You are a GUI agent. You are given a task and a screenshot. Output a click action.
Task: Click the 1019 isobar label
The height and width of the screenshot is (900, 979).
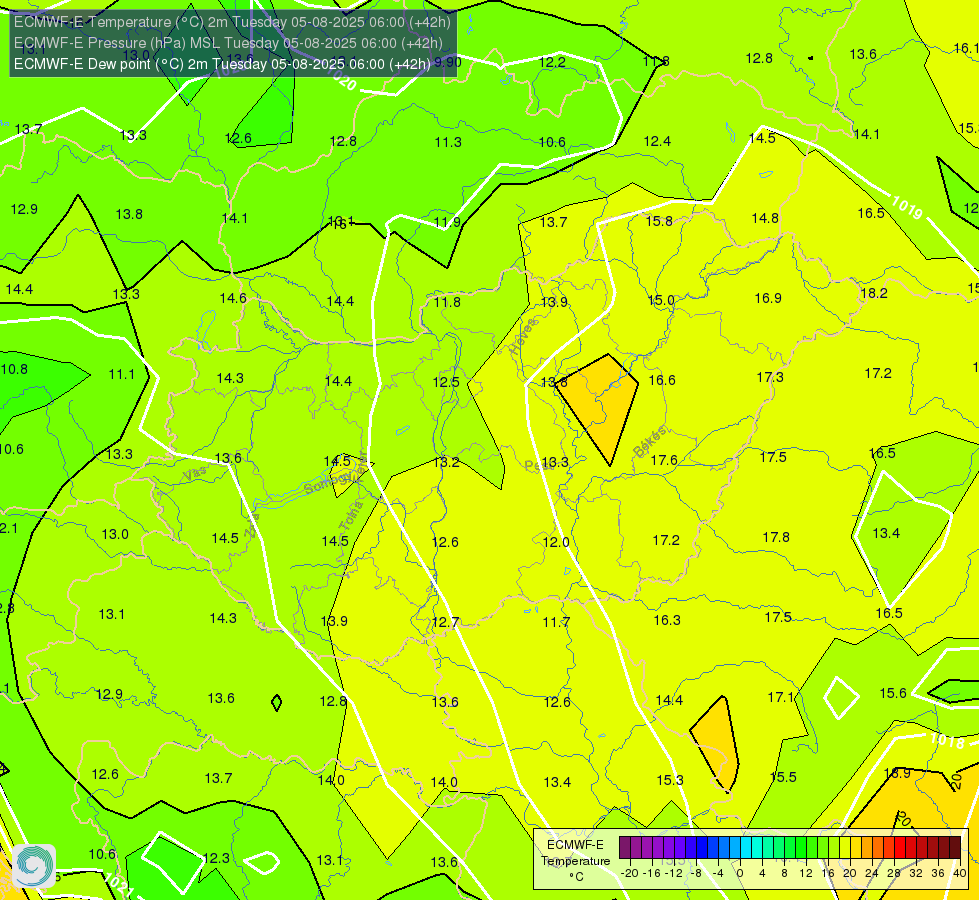[x=907, y=208]
